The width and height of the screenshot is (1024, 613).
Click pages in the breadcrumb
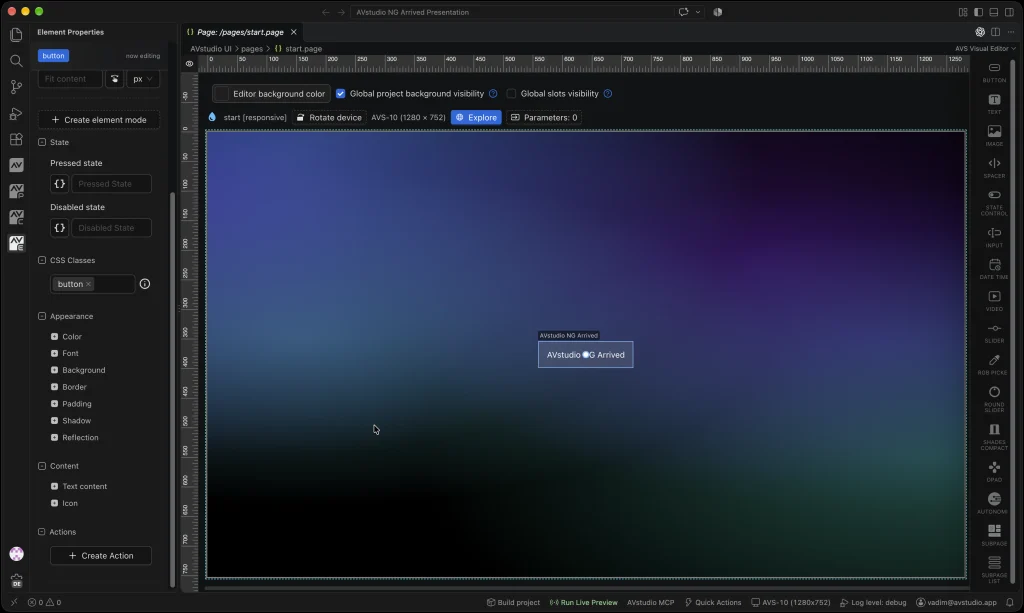pos(251,49)
